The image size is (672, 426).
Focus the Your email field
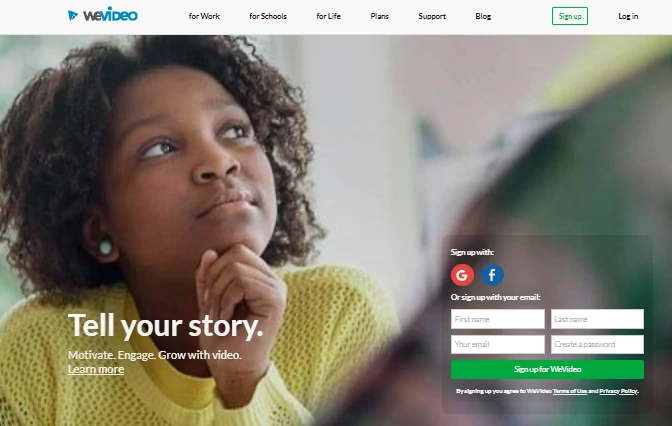498,344
